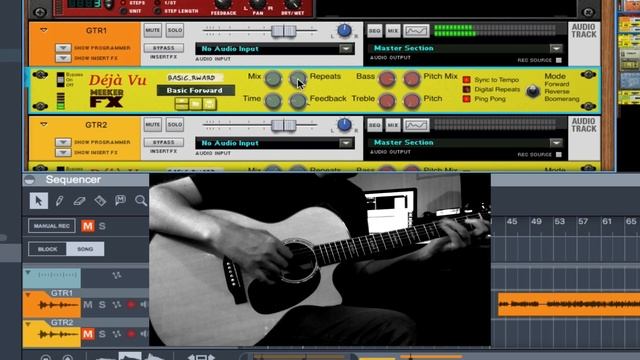This screenshot has height=360, width=640.
Task: Click SEQ button on GTR1 rack device
Action: coord(374,31)
